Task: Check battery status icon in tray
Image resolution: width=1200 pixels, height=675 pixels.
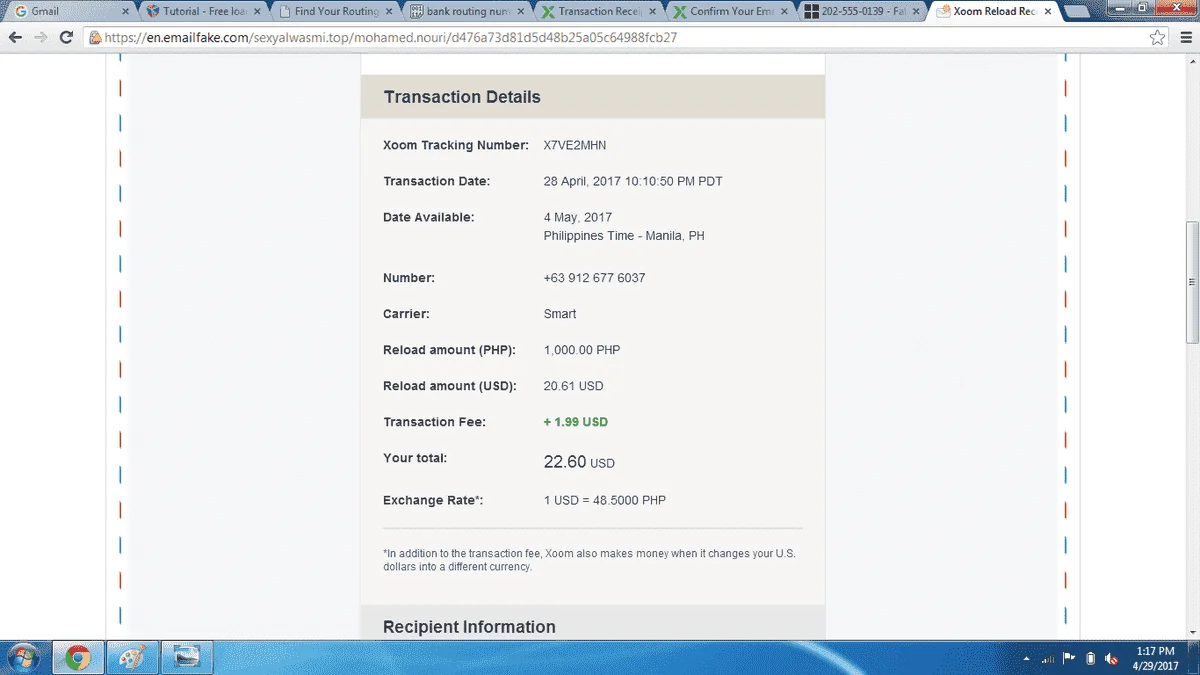Action: coord(1090,659)
